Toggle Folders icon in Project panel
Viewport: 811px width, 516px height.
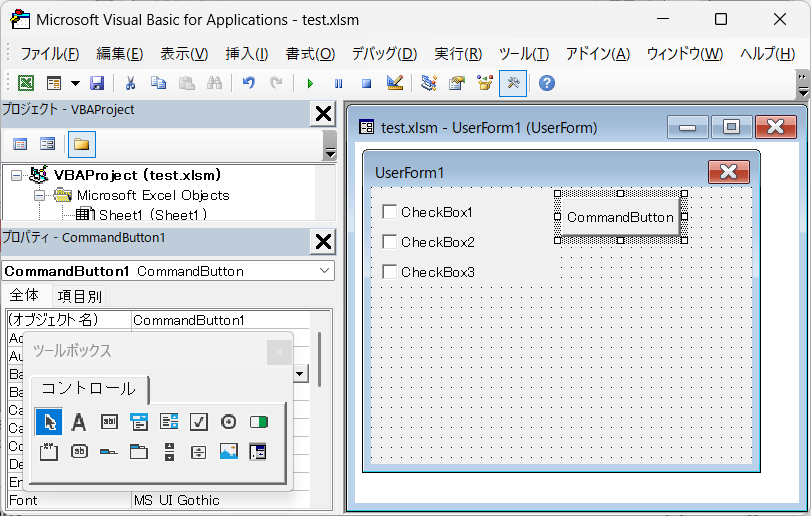click(x=82, y=144)
